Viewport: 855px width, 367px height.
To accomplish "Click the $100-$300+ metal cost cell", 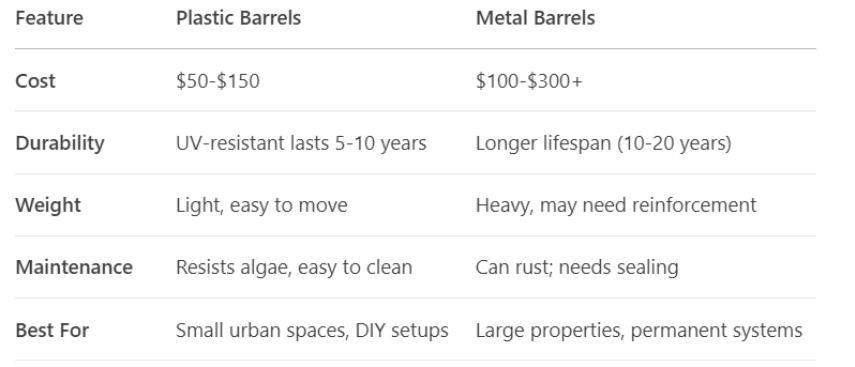I will (529, 81).
